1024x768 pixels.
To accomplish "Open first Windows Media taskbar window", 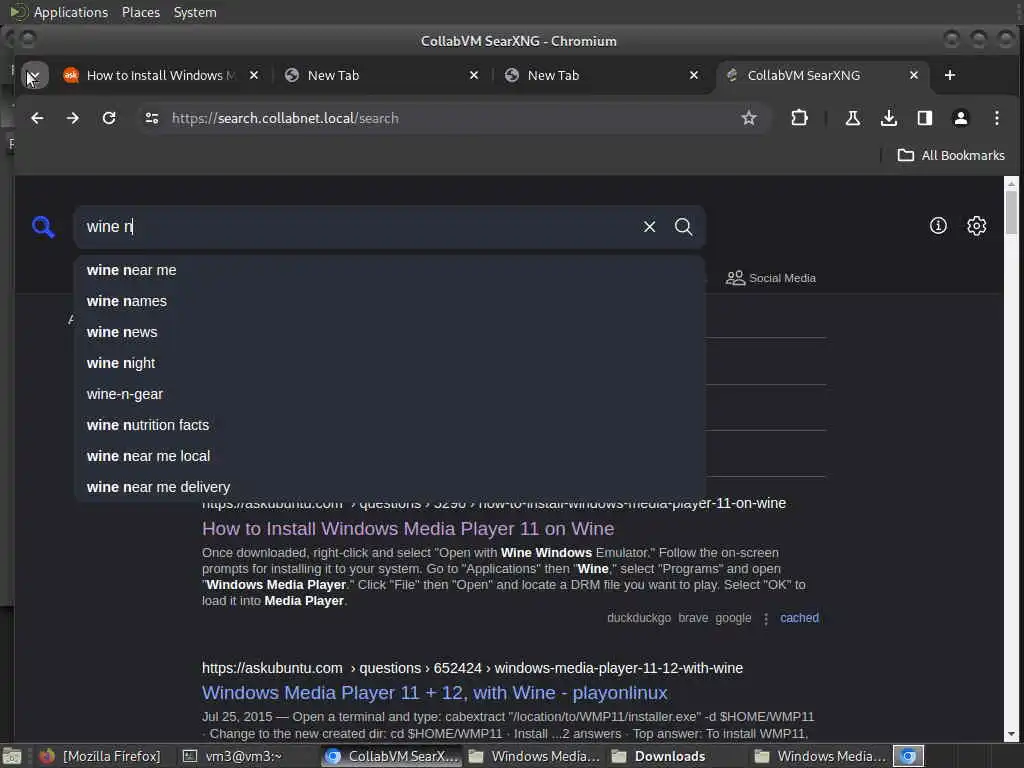I will pos(534,756).
